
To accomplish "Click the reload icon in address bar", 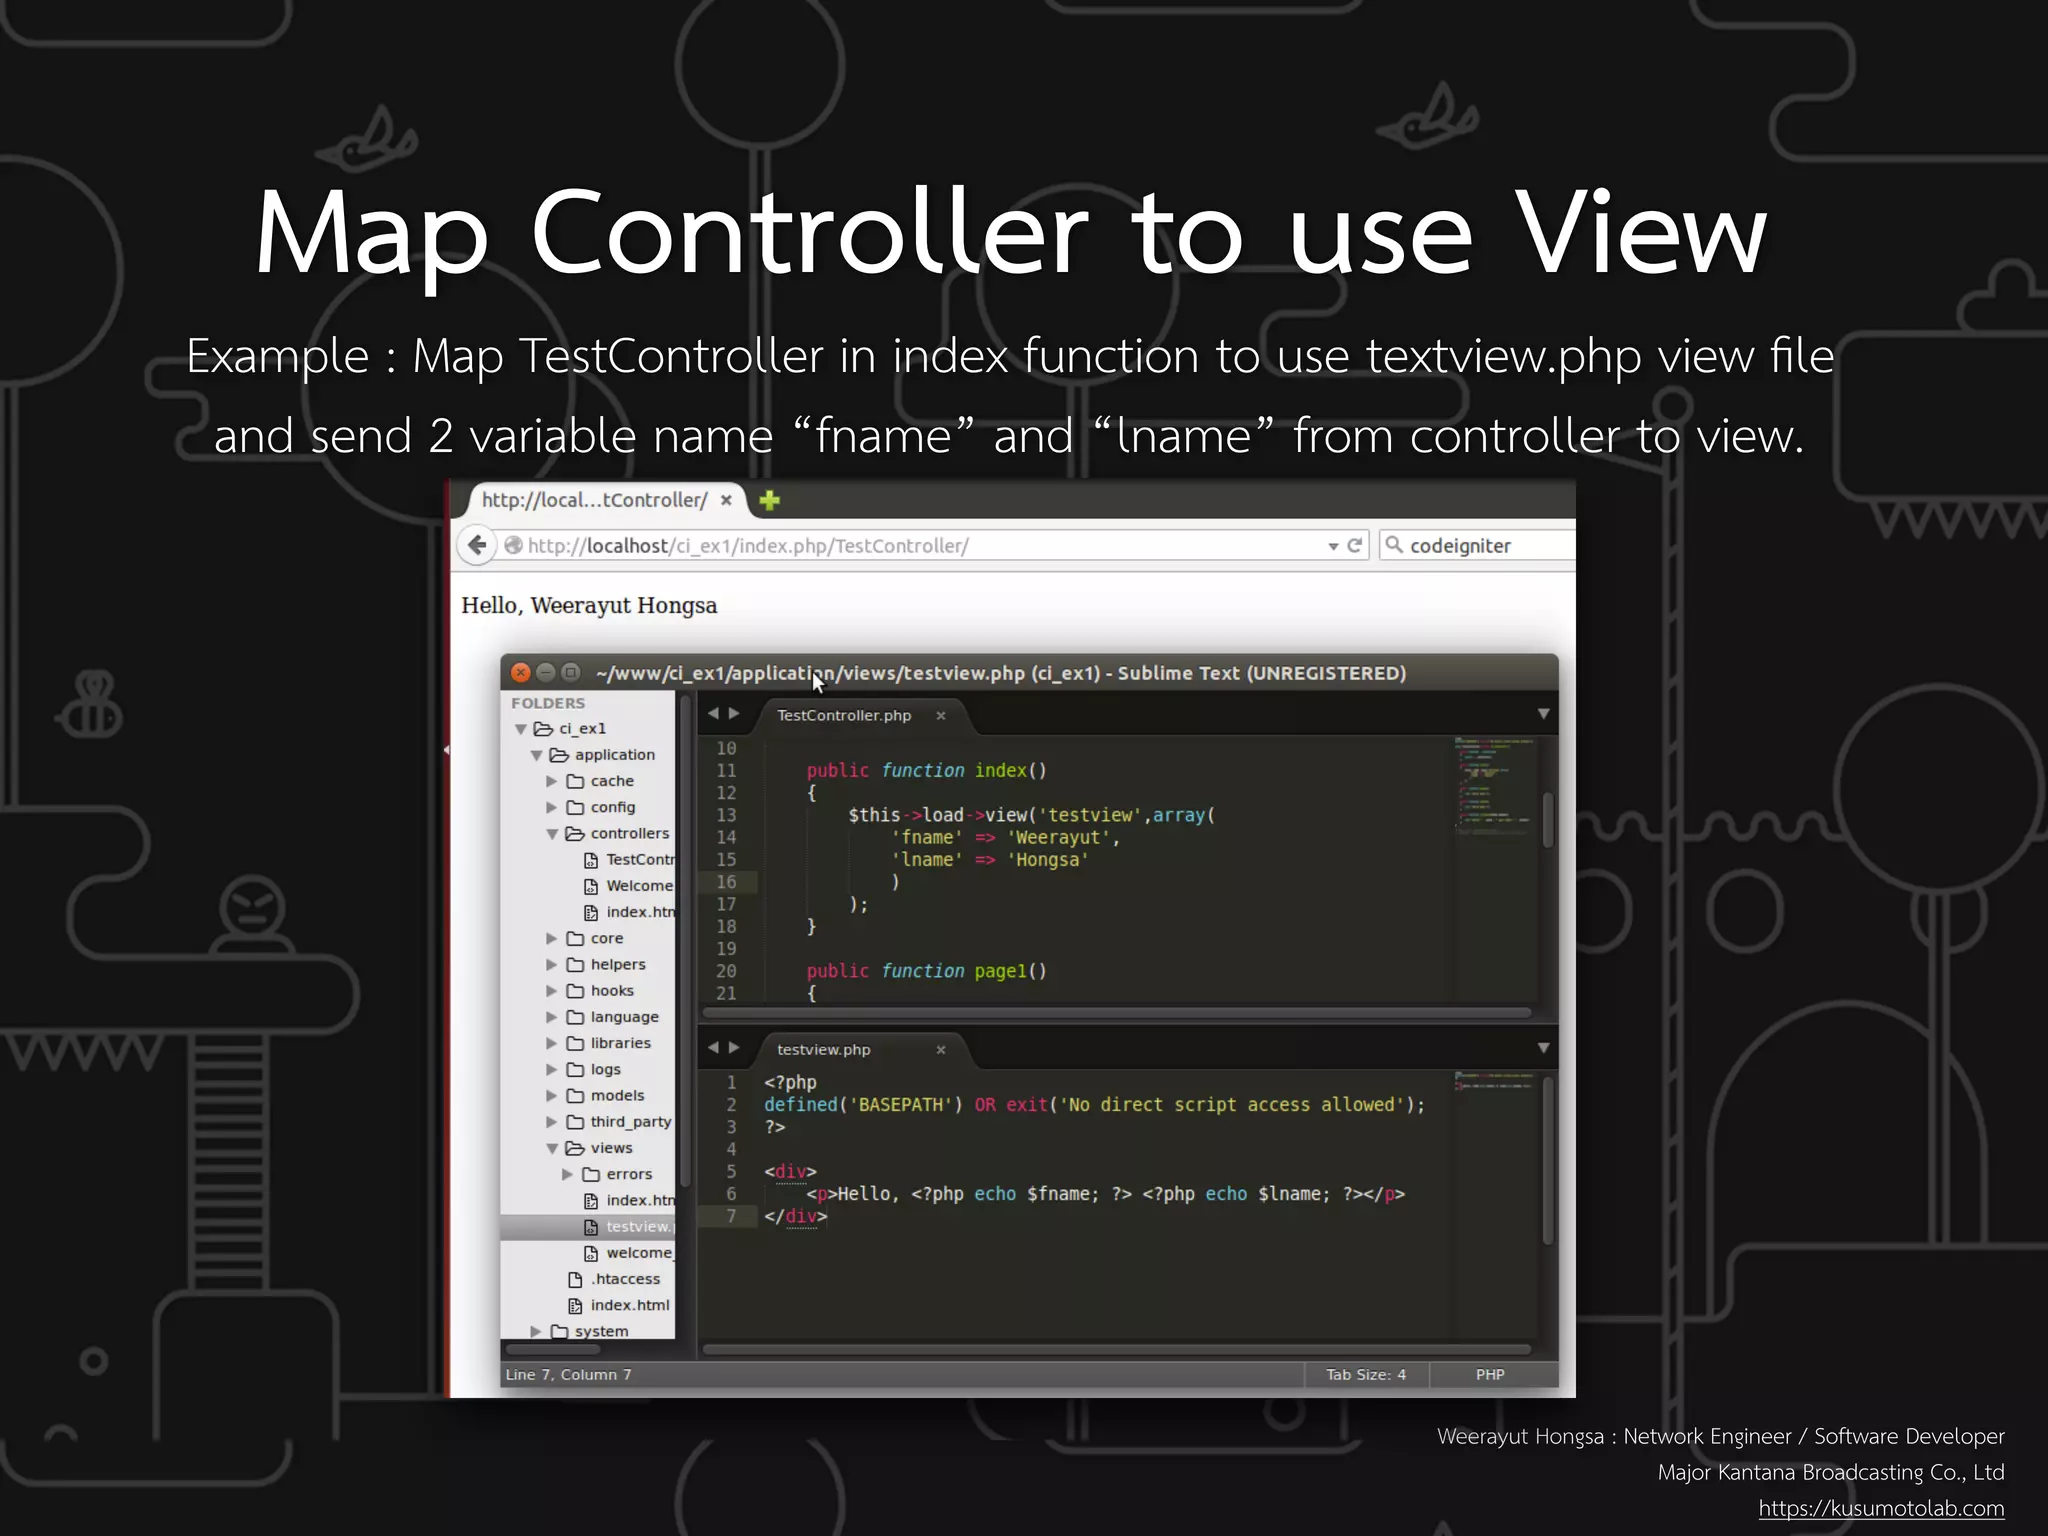I will (1355, 545).
